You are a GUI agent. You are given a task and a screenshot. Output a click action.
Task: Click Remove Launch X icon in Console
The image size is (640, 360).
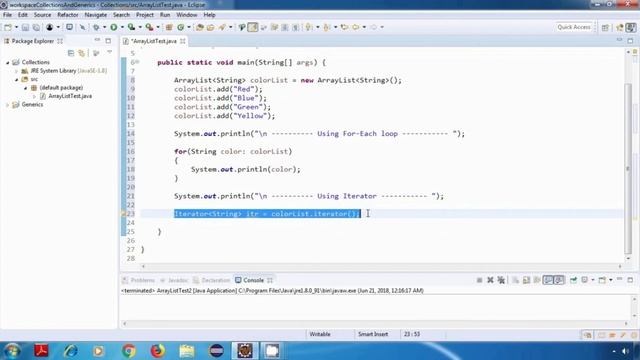coord(490,280)
